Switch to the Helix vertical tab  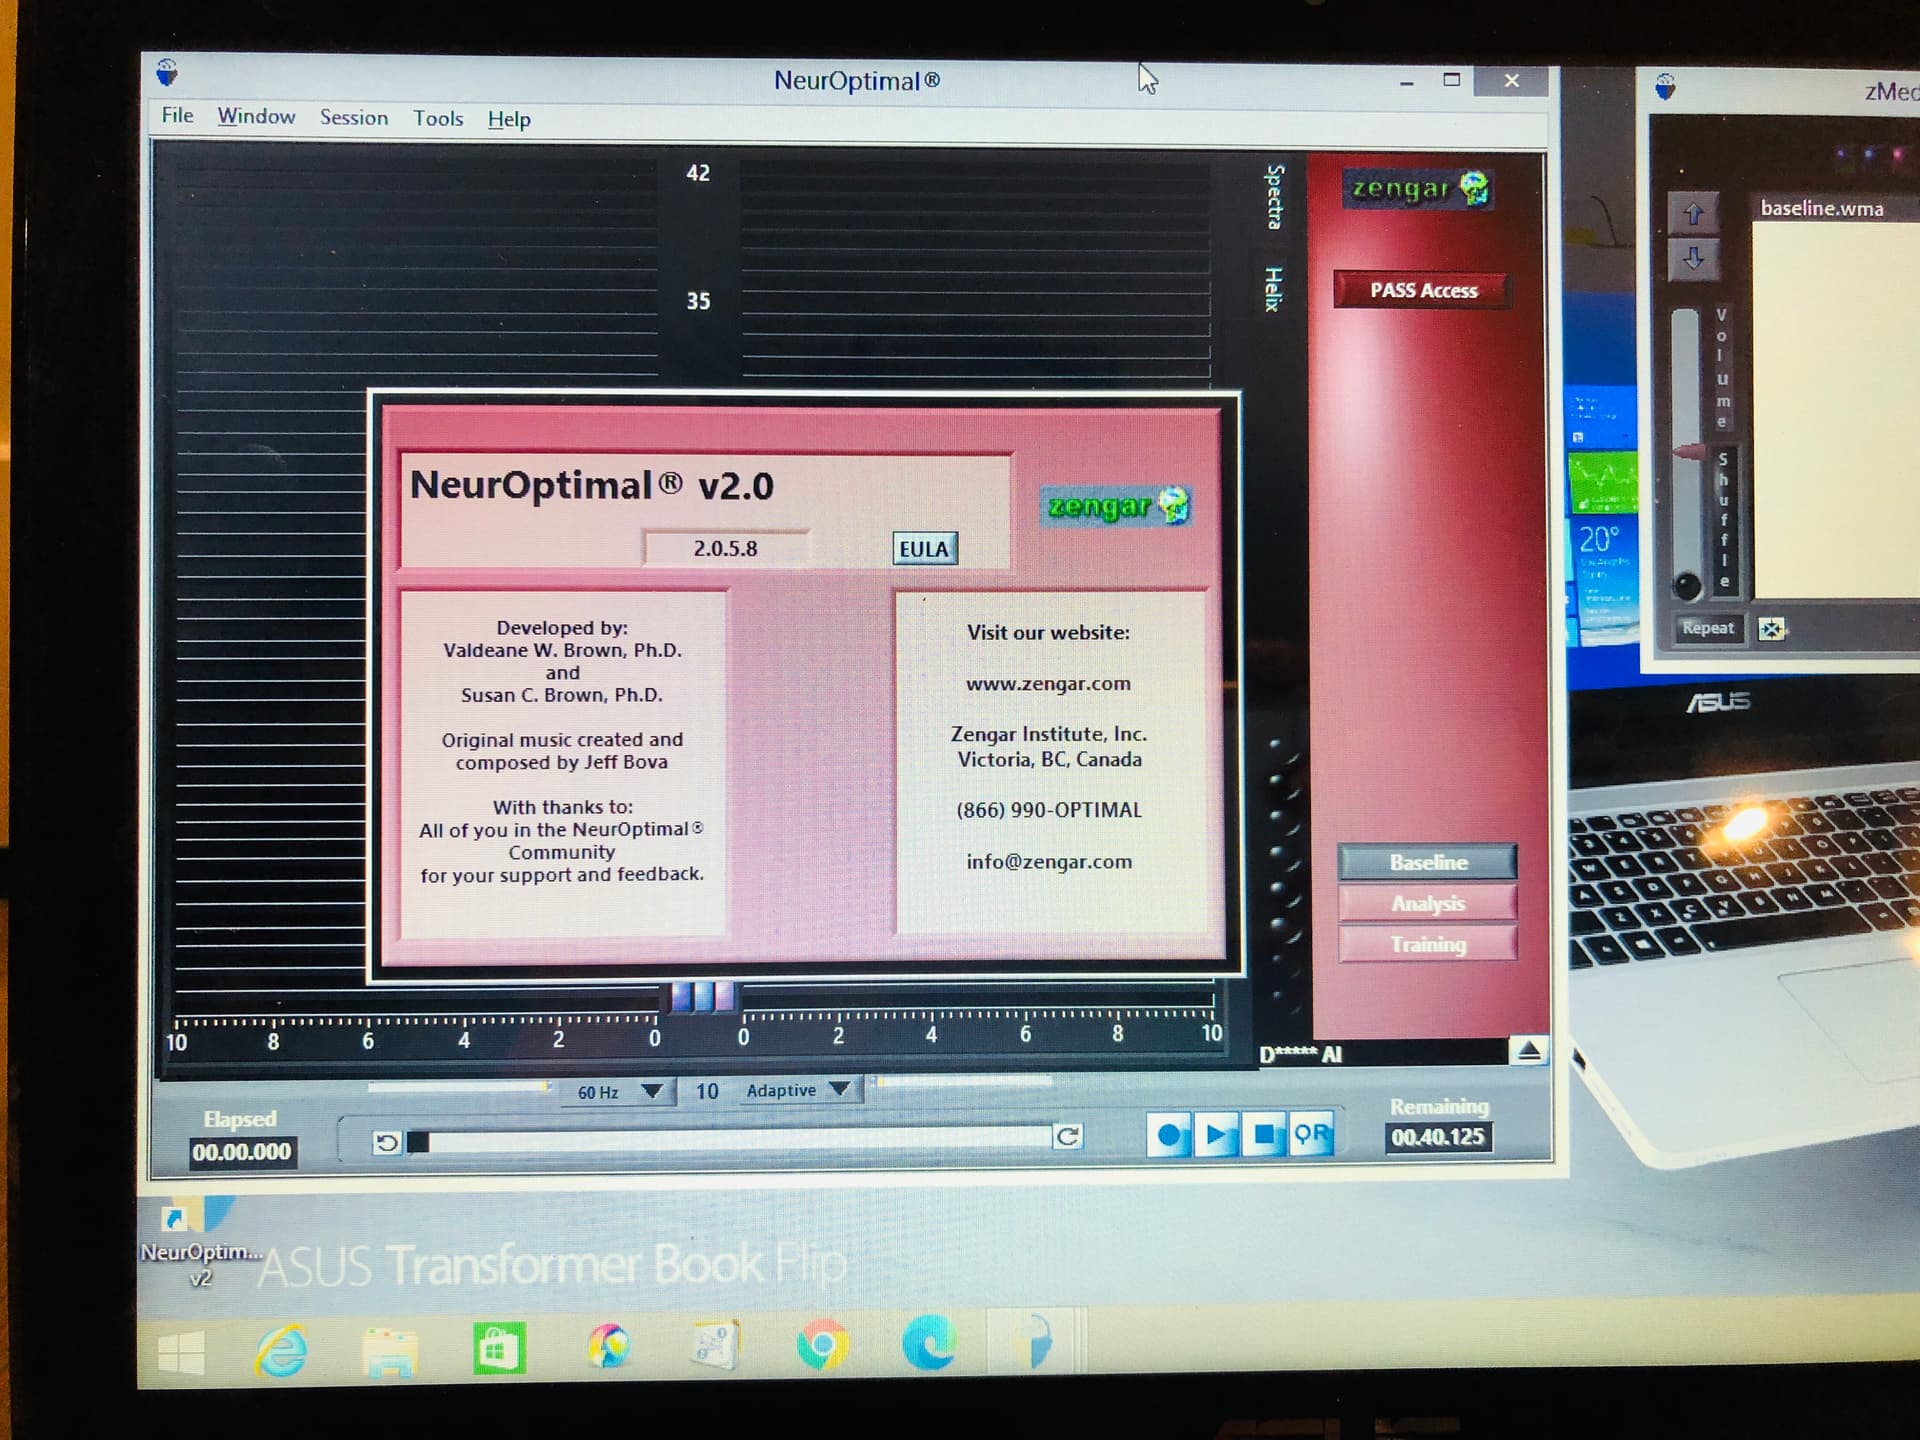(x=1272, y=289)
